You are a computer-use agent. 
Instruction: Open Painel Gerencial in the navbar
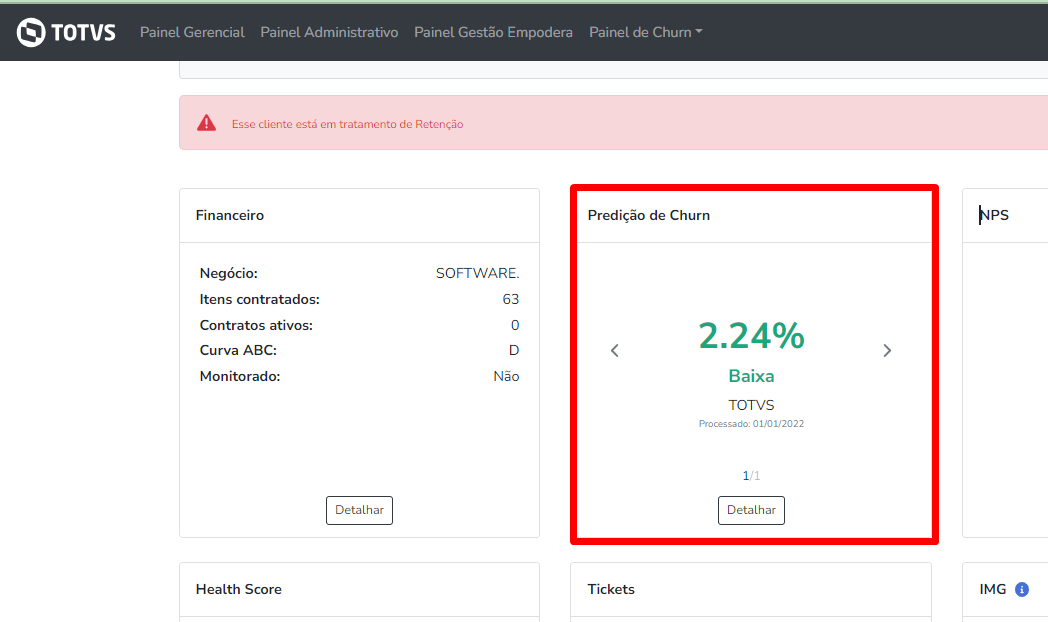(x=192, y=32)
